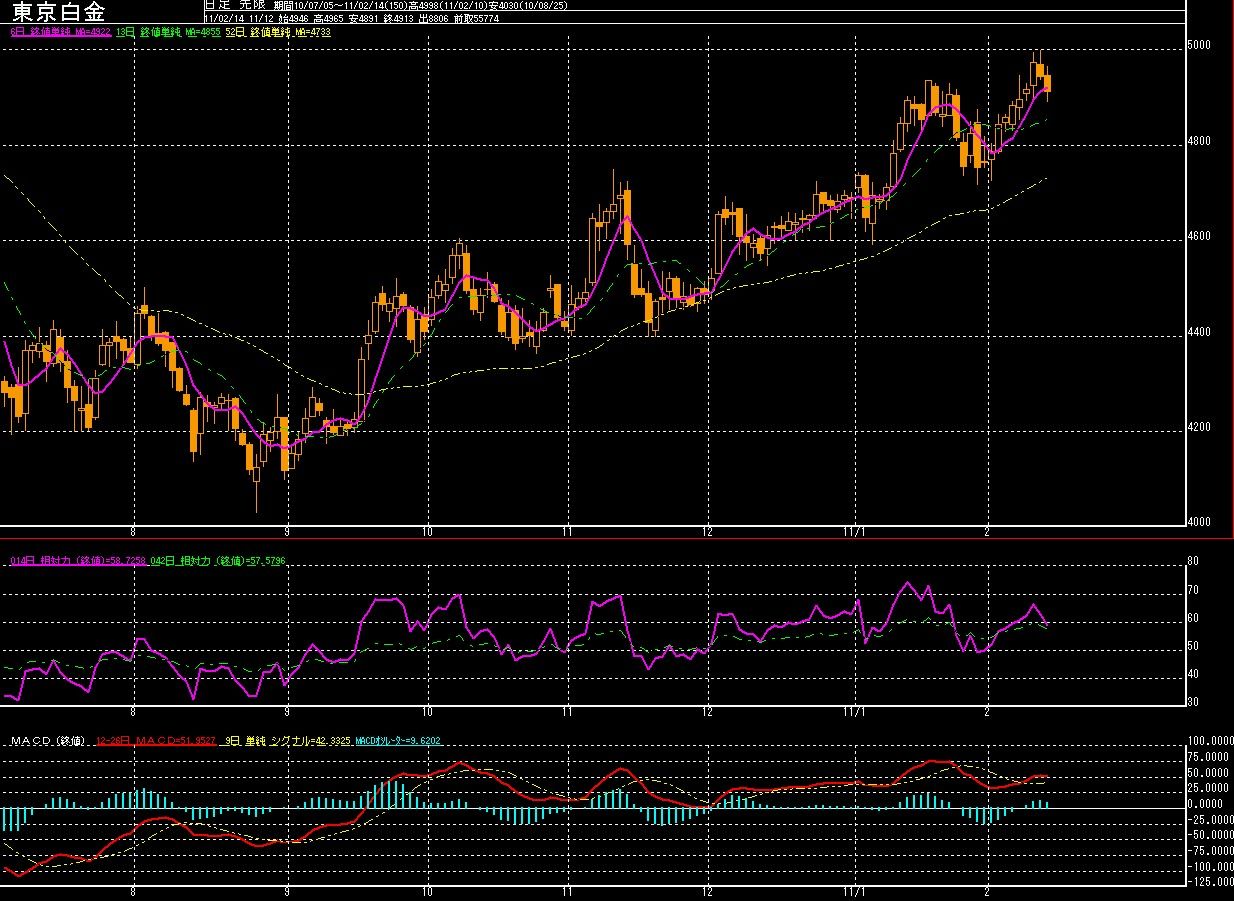Click the 安4891 daily low value
Image resolution: width=1234 pixels, height=901 pixels.
click(x=363, y=19)
